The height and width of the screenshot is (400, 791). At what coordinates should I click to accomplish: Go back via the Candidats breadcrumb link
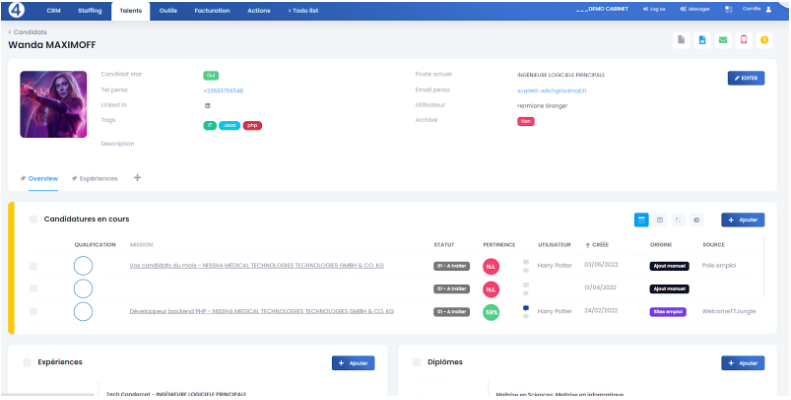coord(28,32)
